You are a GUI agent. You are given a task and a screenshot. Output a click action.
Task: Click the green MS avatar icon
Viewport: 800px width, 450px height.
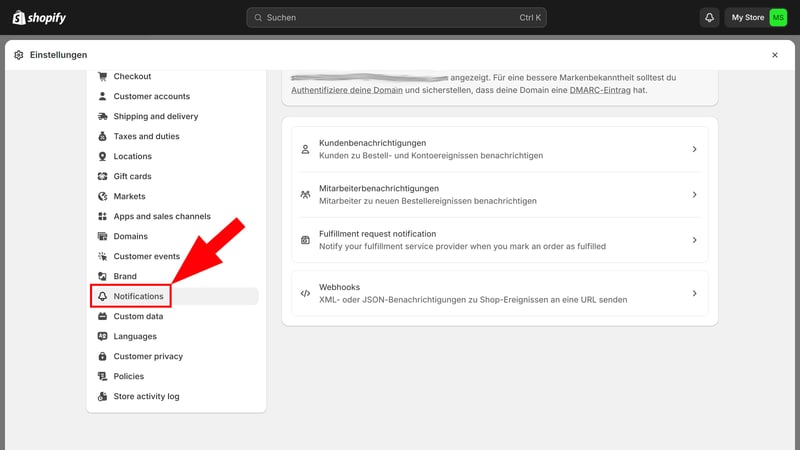[x=778, y=18]
